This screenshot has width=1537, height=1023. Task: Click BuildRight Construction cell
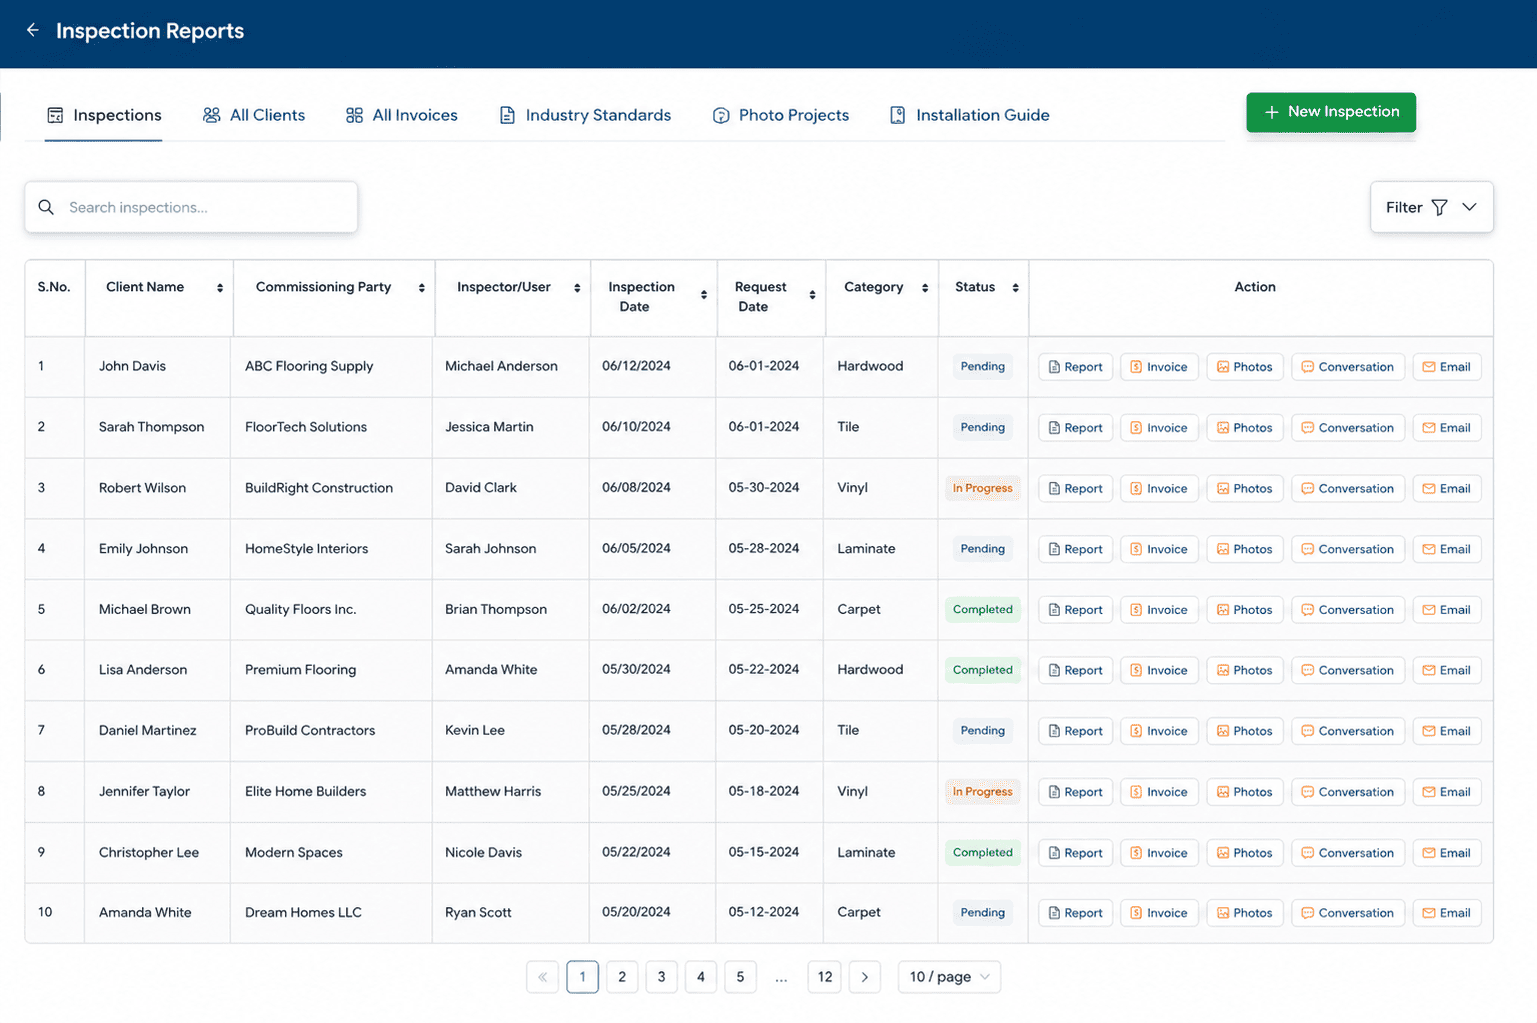click(319, 488)
